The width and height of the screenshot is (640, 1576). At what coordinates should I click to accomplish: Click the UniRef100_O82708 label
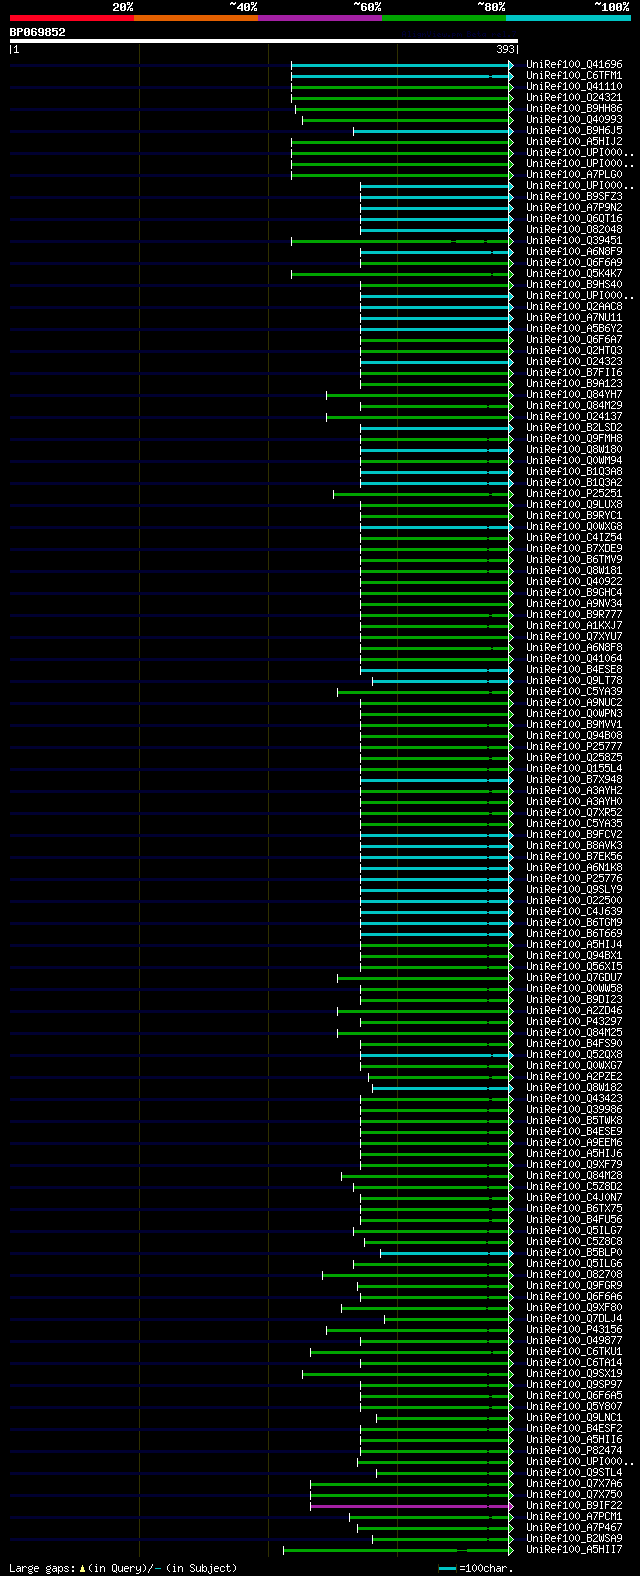click(x=574, y=1275)
